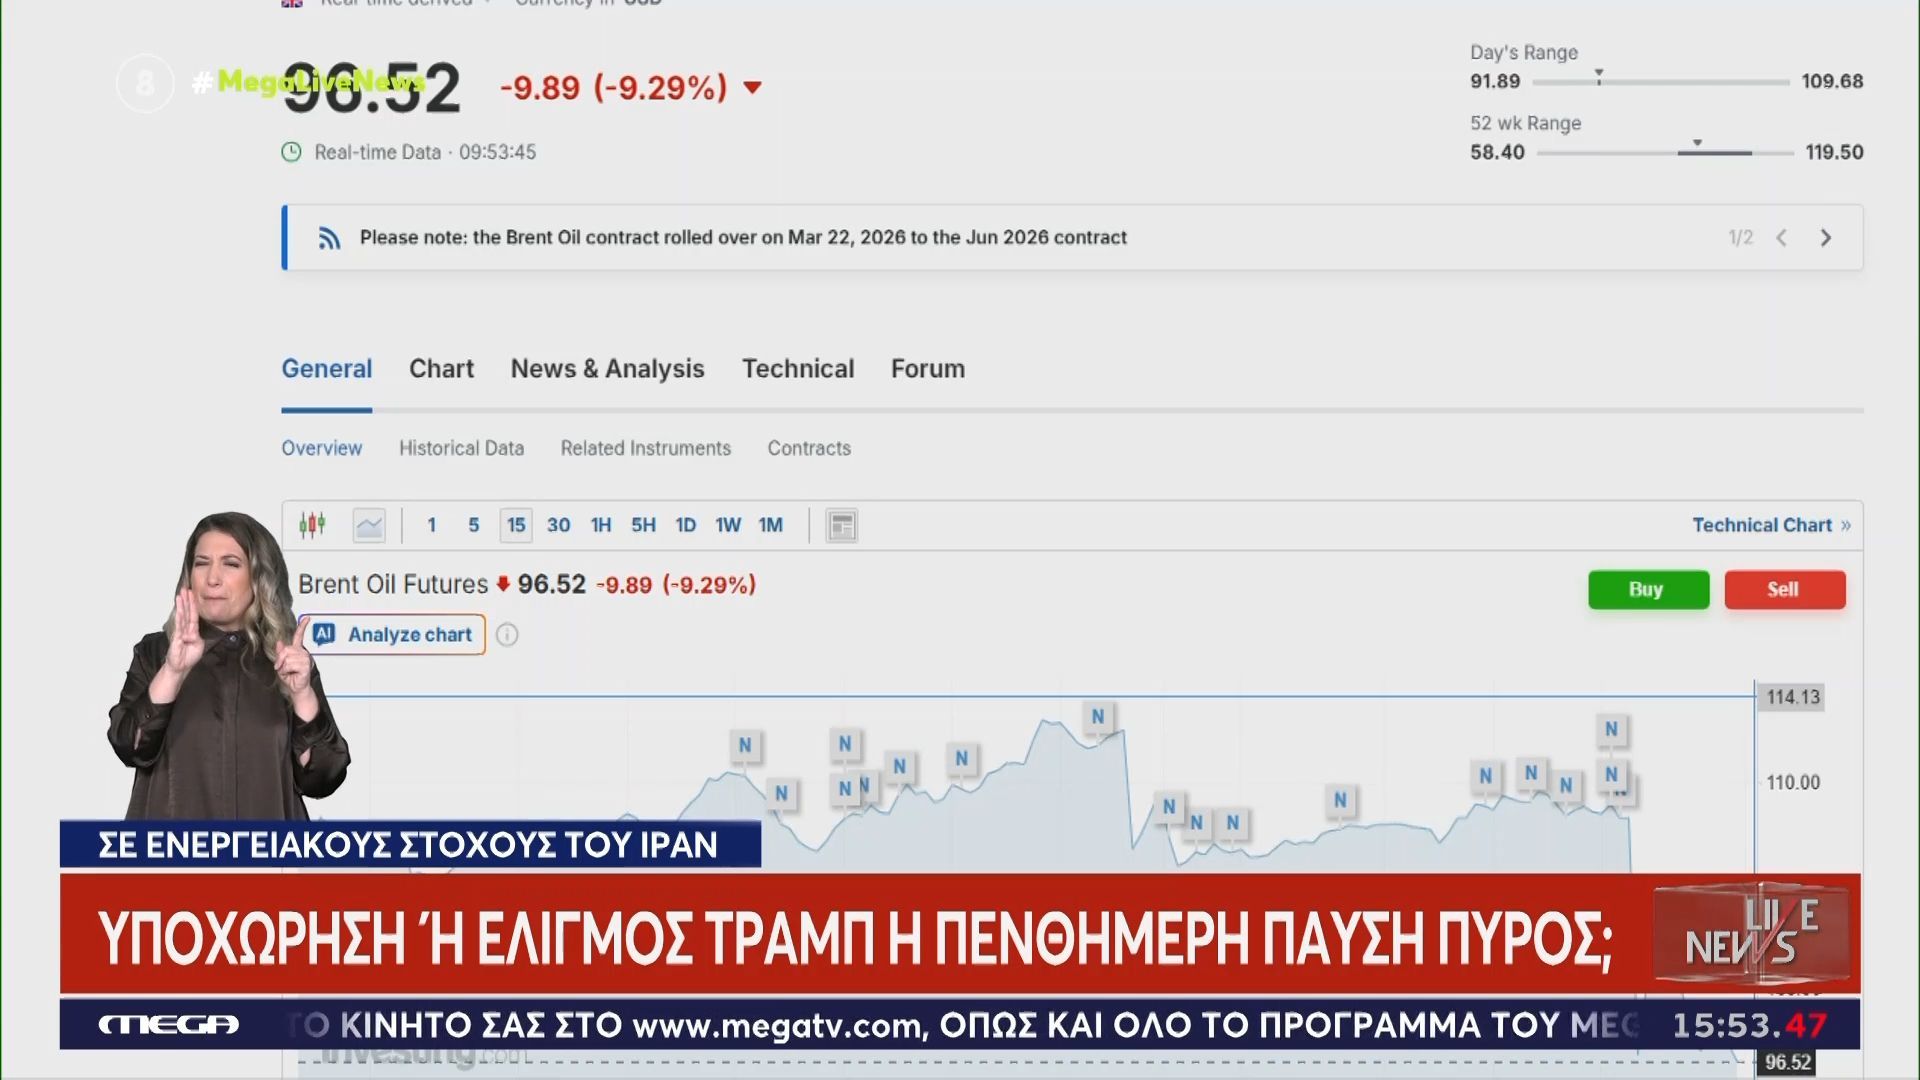Click the info icon beside Analyze chart
Image resolution: width=1920 pixels, height=1080 pixels.
coord(507,635)
